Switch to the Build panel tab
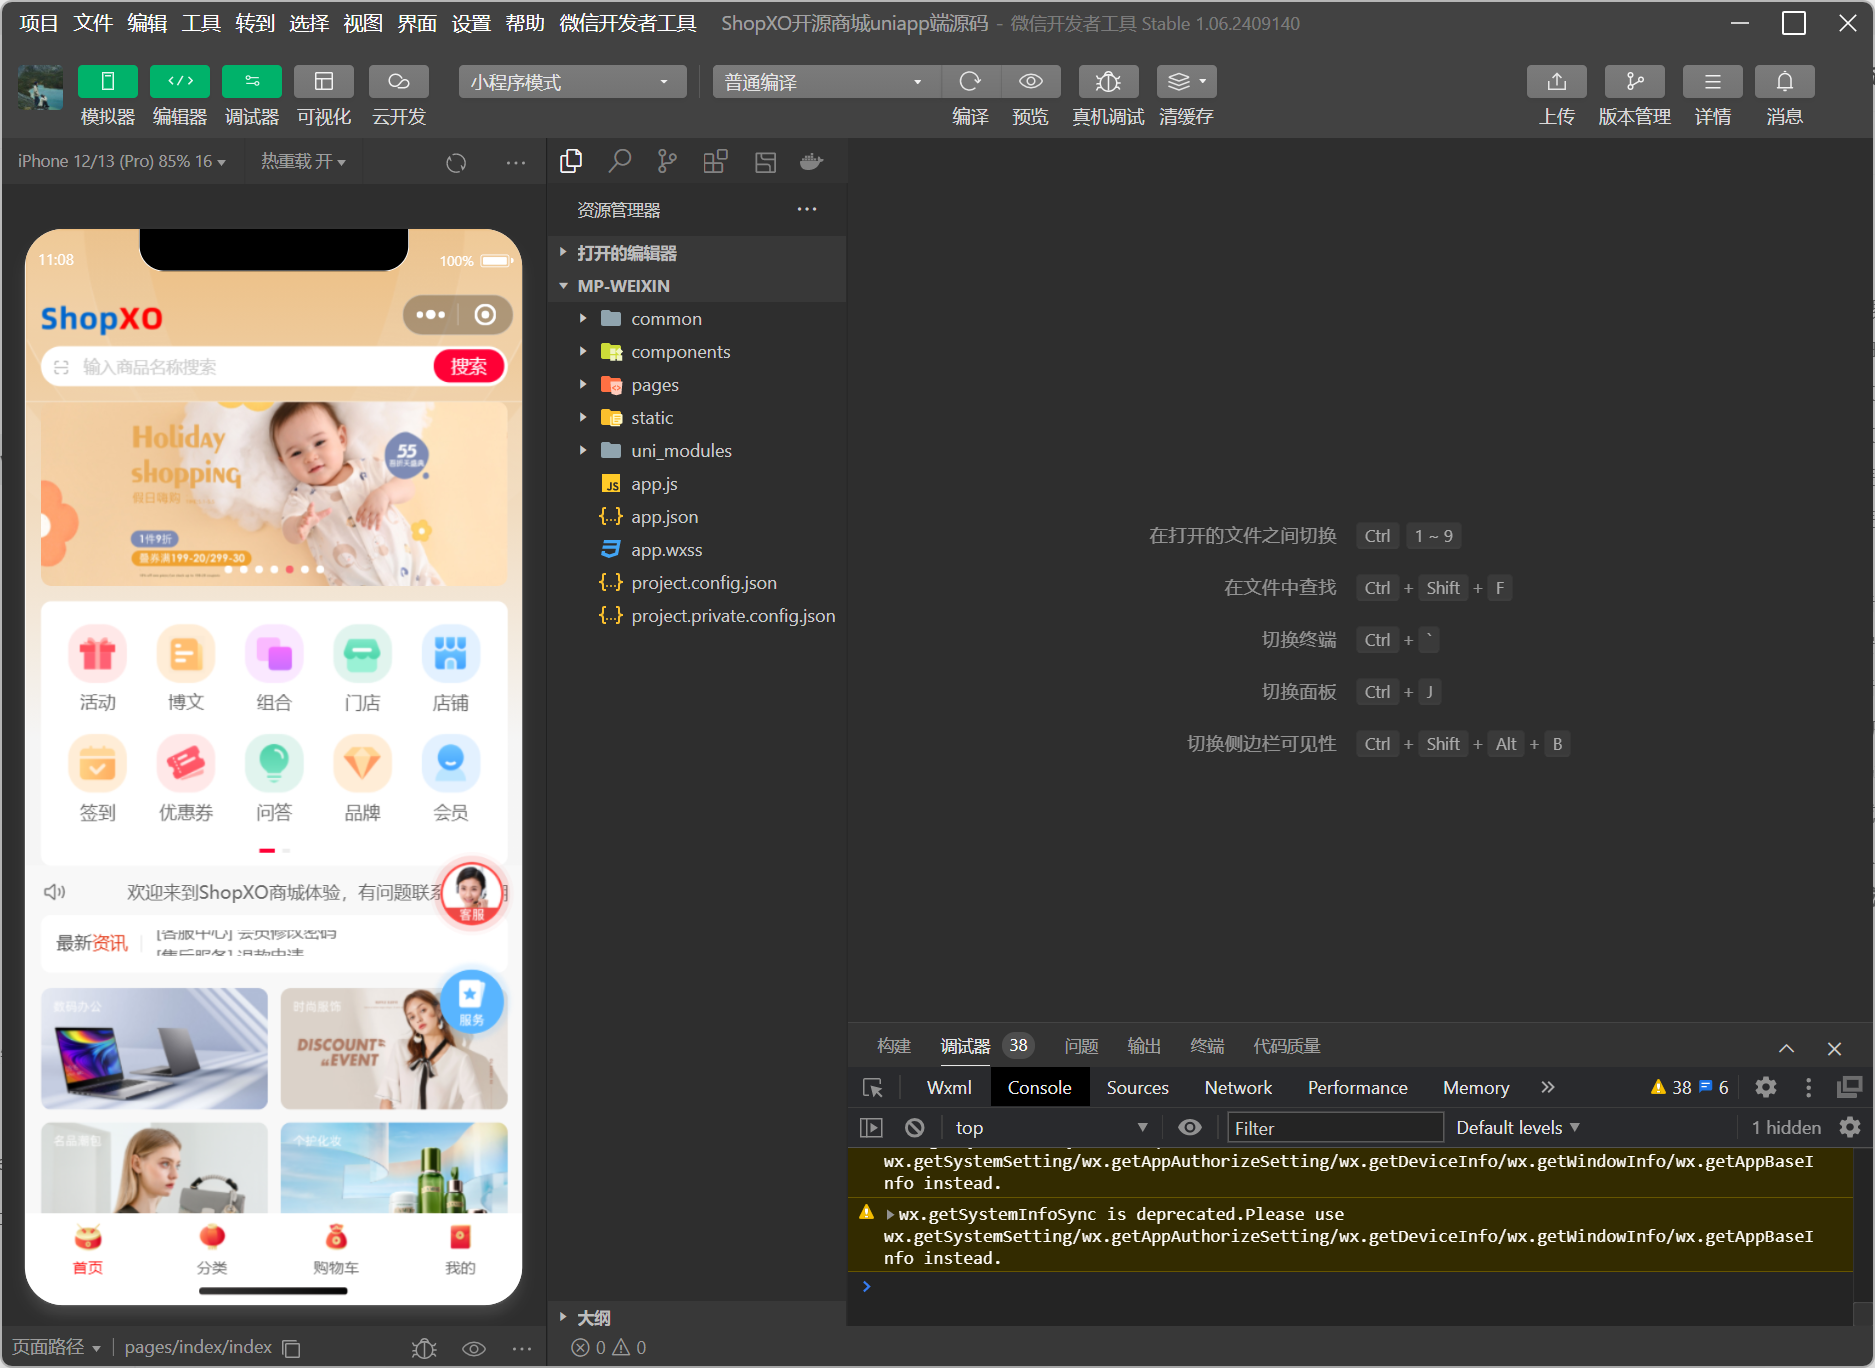 (x=894, y=1046)
